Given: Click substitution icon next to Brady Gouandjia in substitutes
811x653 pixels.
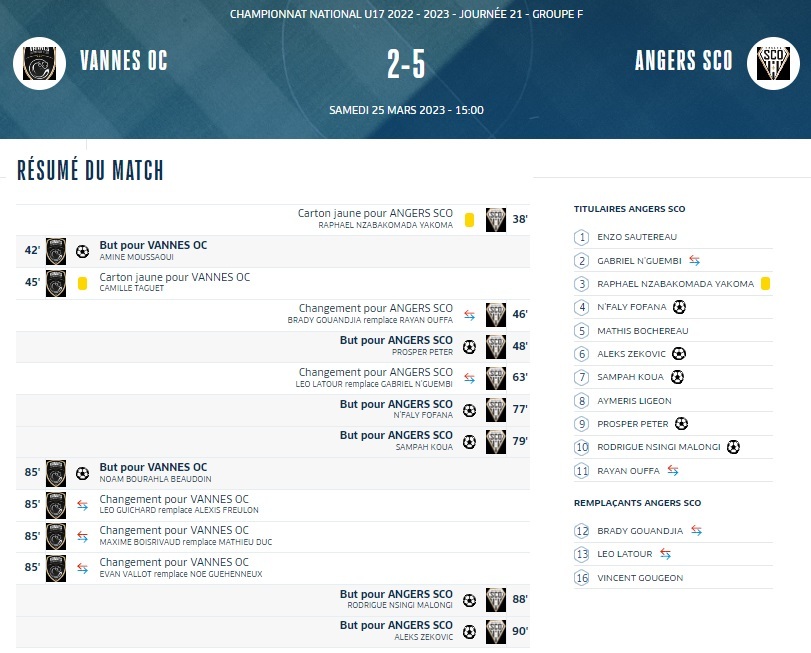Looking at the screenshot, I should click(696, 530).
